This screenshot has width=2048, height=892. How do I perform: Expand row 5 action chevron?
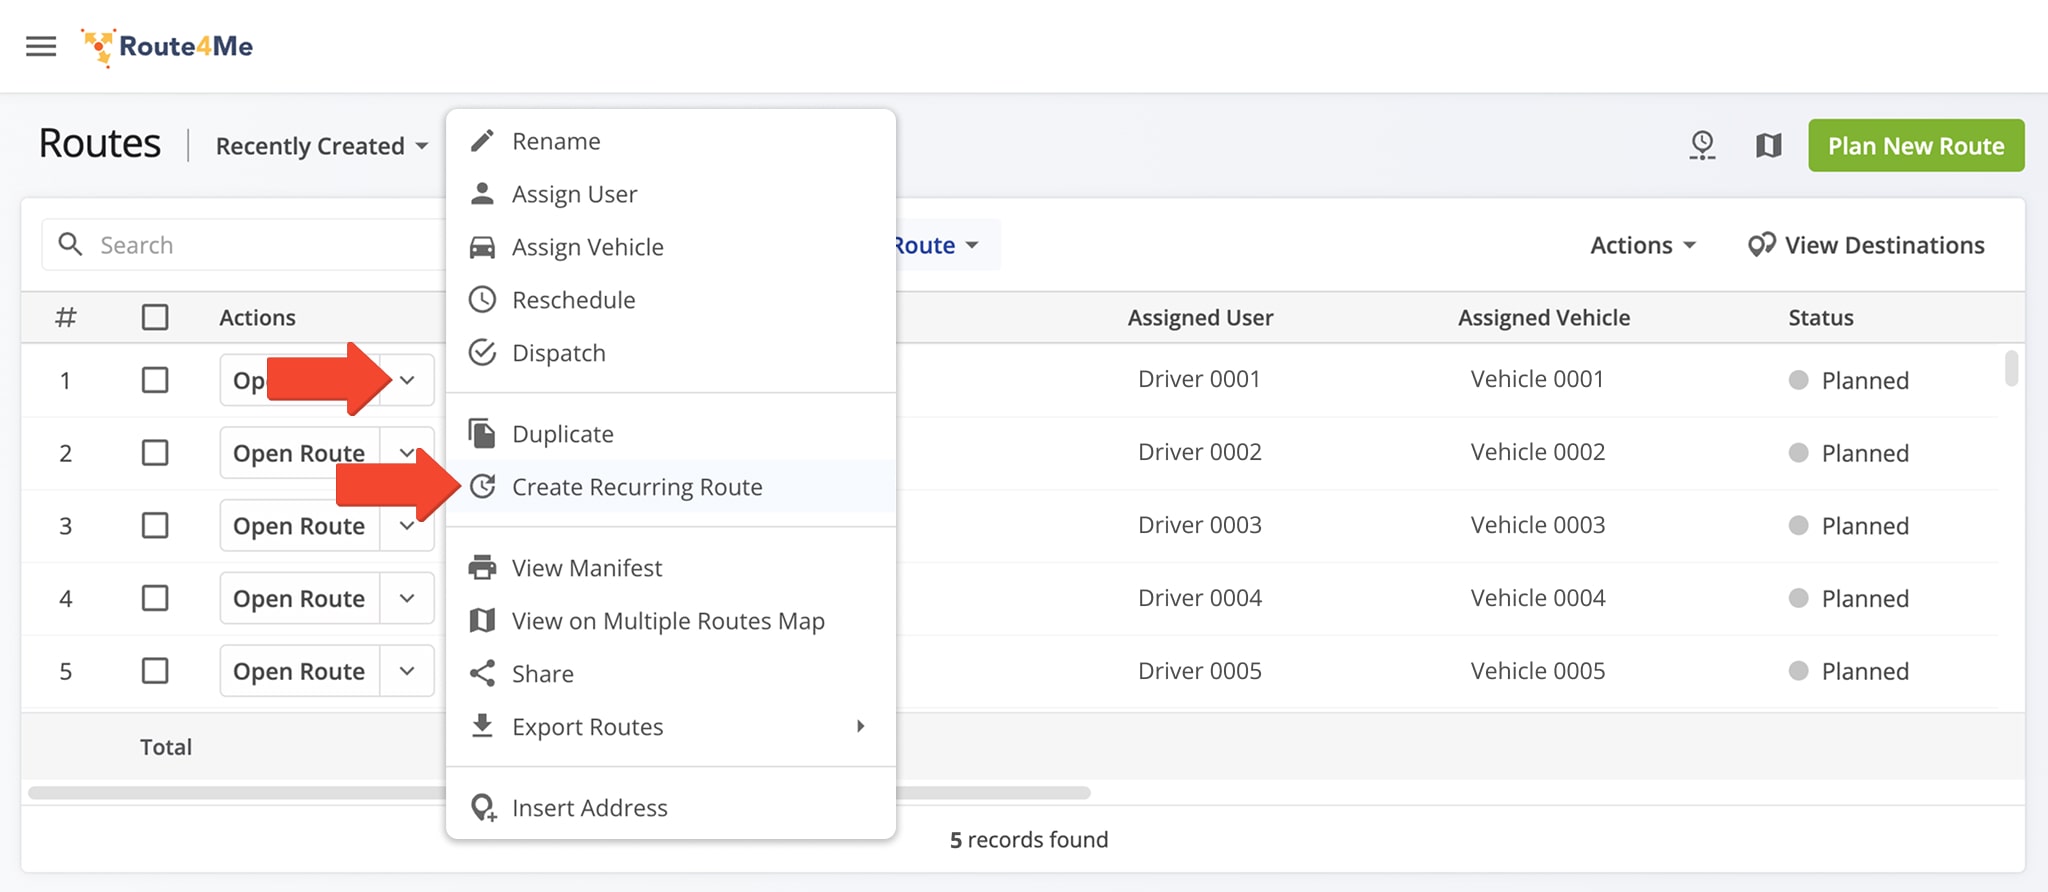tap(407, 671)
